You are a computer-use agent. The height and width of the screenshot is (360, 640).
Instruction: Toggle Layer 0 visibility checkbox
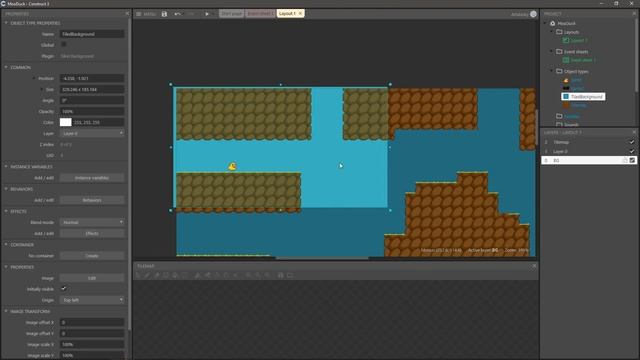(632, 151)
